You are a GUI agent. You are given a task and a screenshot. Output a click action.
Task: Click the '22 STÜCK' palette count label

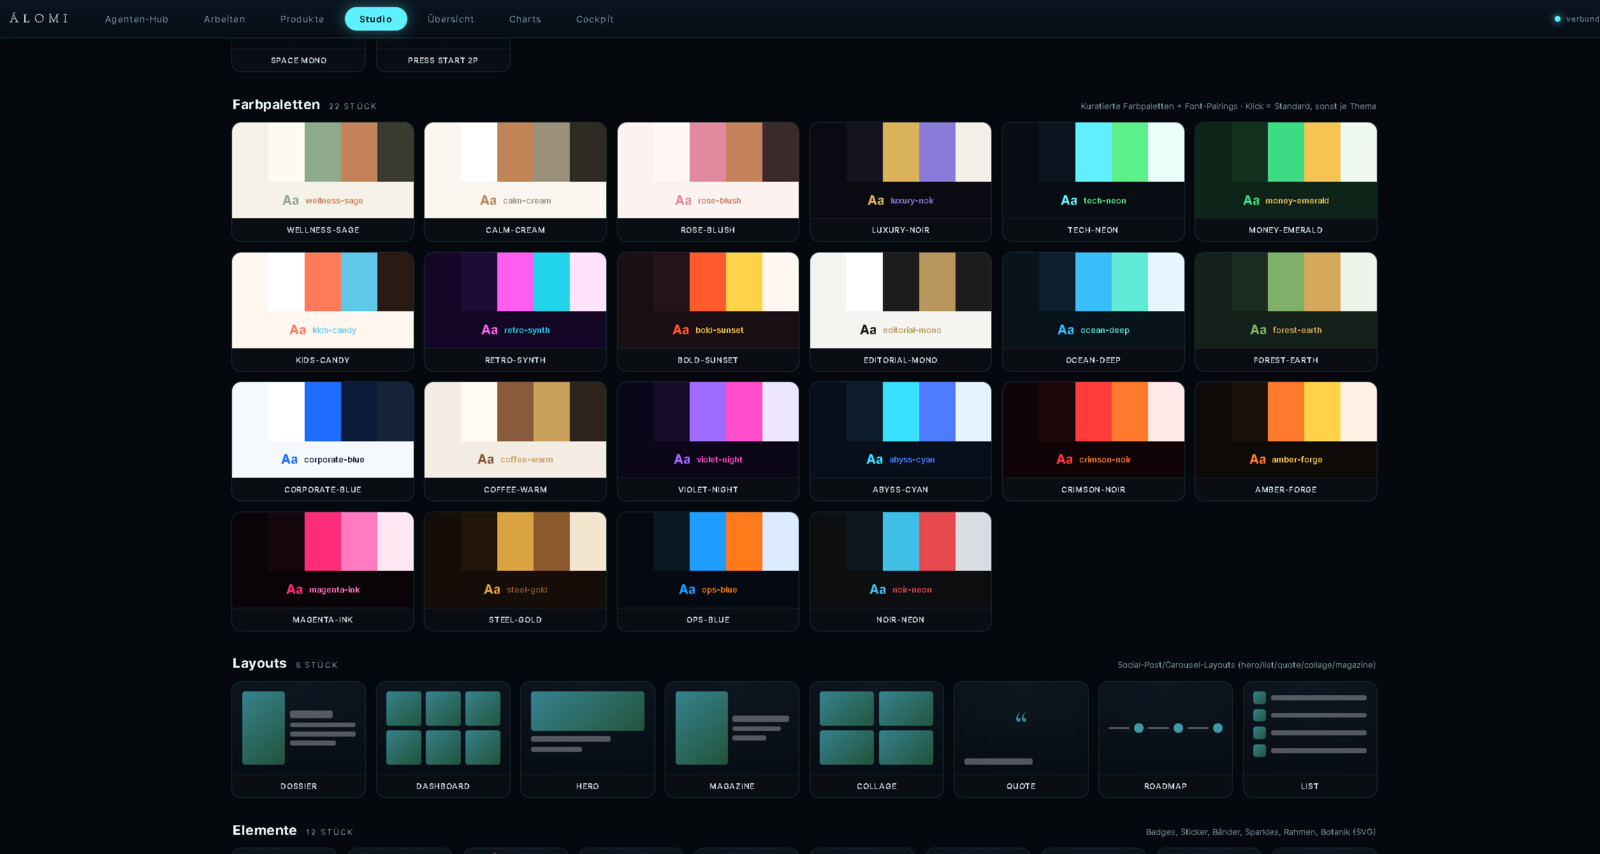point(353,106)
